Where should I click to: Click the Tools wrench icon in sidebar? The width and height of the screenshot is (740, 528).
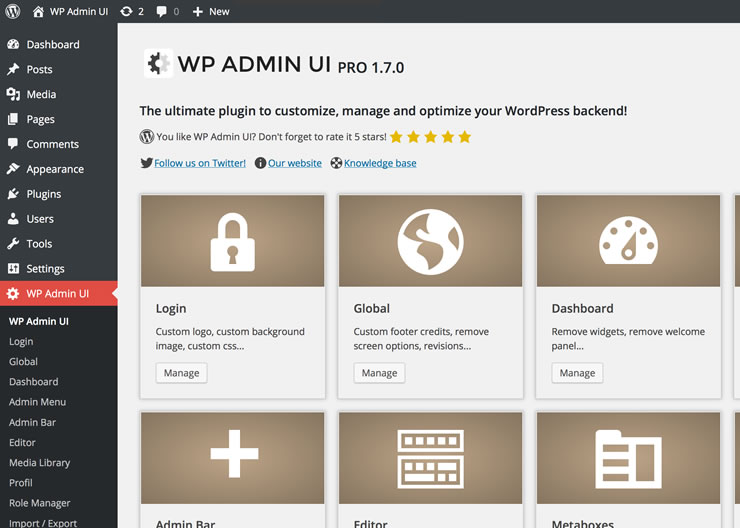point(13,243)
